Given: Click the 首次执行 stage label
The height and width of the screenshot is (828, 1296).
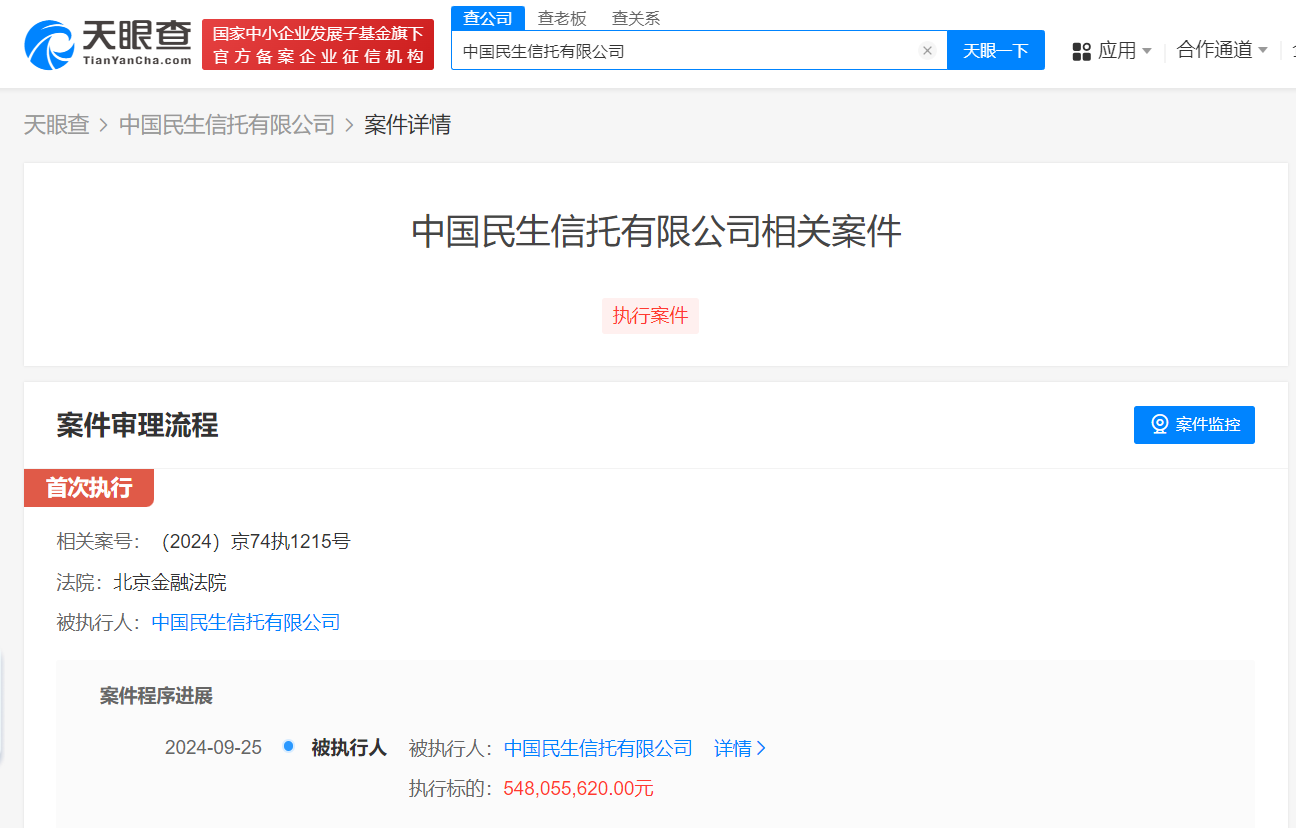Looking at the screenshot, I should point(89,488).
